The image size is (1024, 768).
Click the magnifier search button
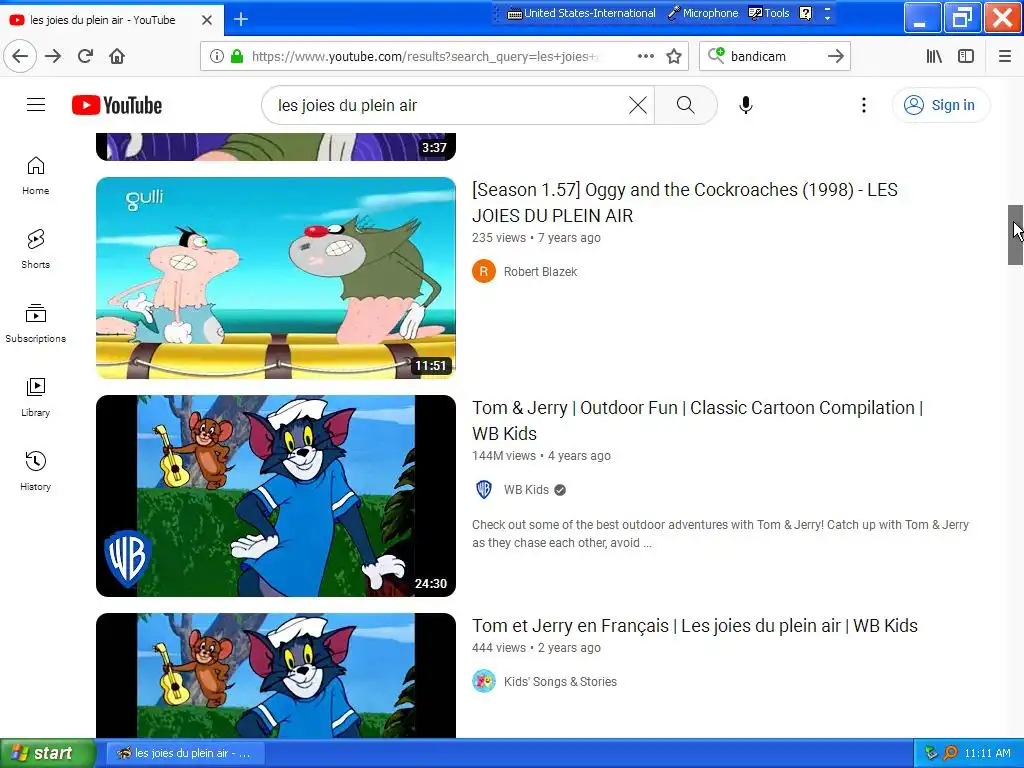[x=685, y=105]
